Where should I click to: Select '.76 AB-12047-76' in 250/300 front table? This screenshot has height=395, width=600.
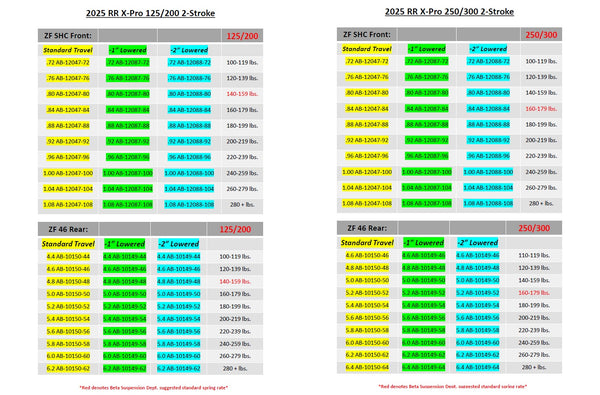tap(367, 77)
